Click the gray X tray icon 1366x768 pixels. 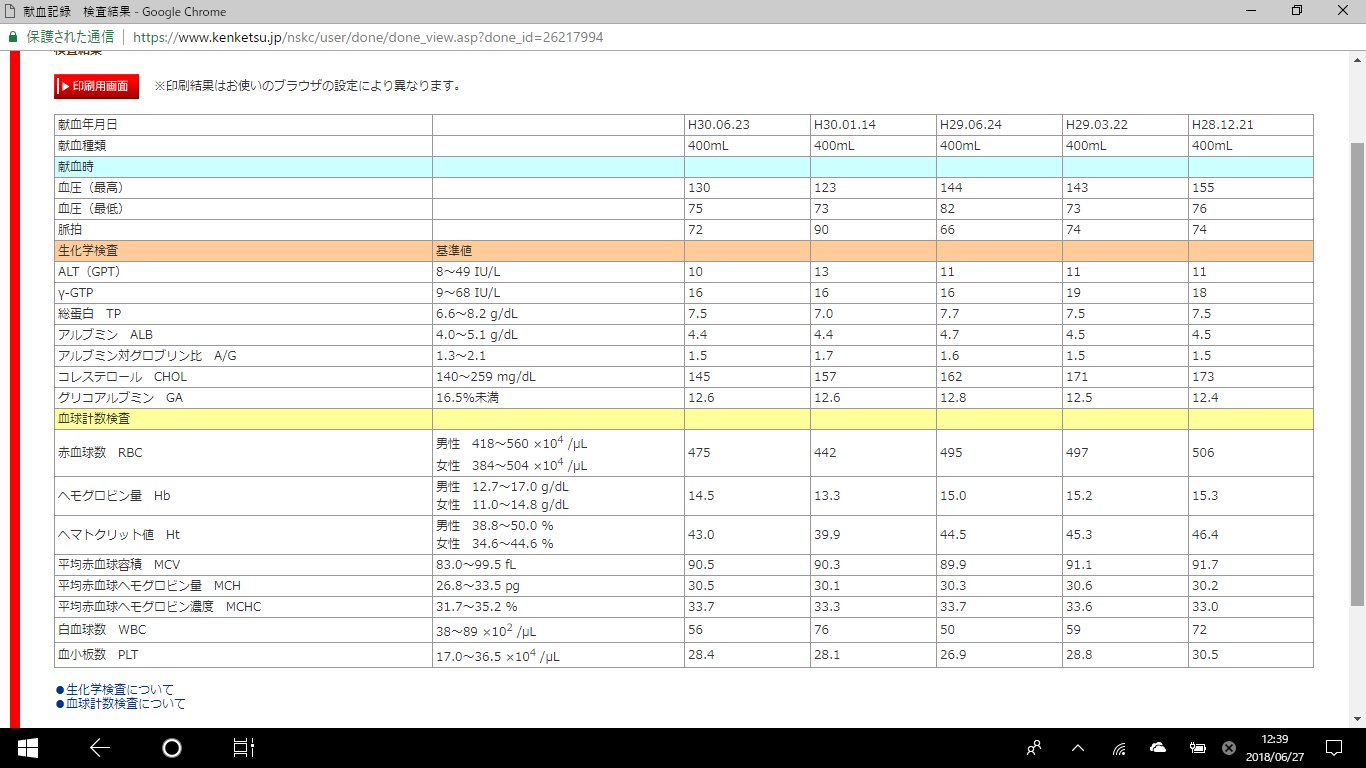(1229, 748)
